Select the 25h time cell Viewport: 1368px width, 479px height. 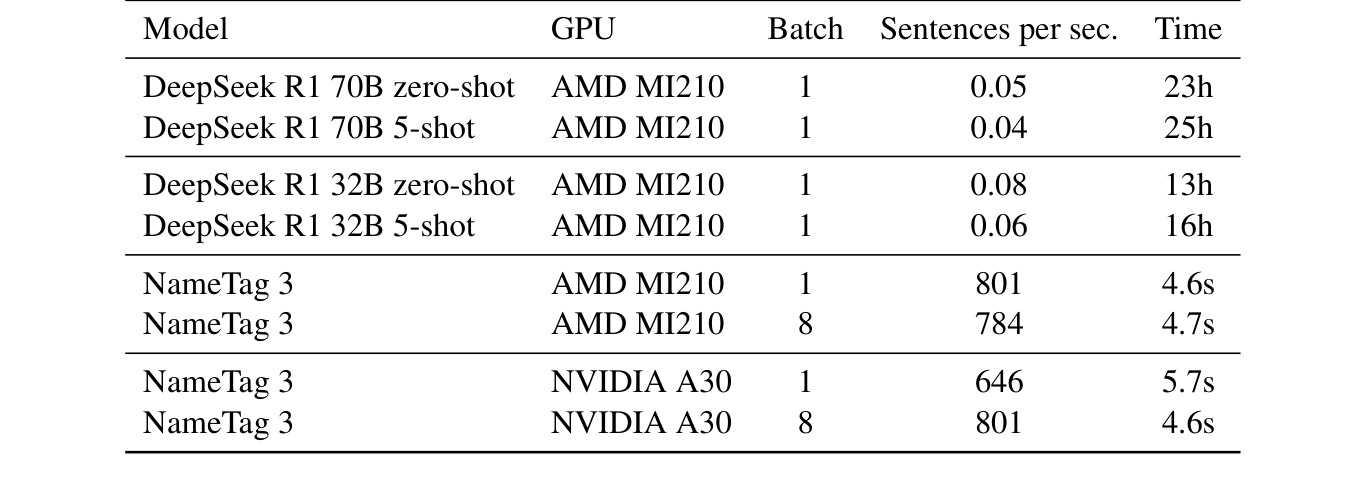pos(1188,128)
